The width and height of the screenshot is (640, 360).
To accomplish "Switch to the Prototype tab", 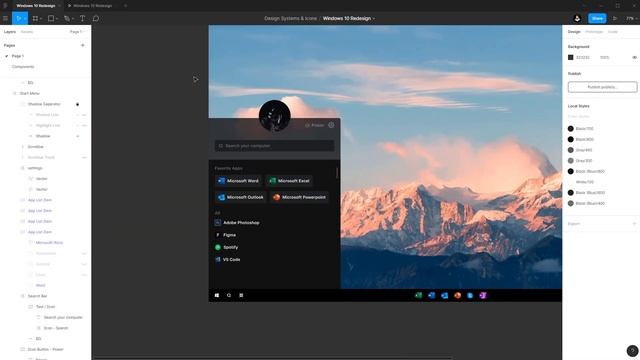I will click(x=594, y=31).
